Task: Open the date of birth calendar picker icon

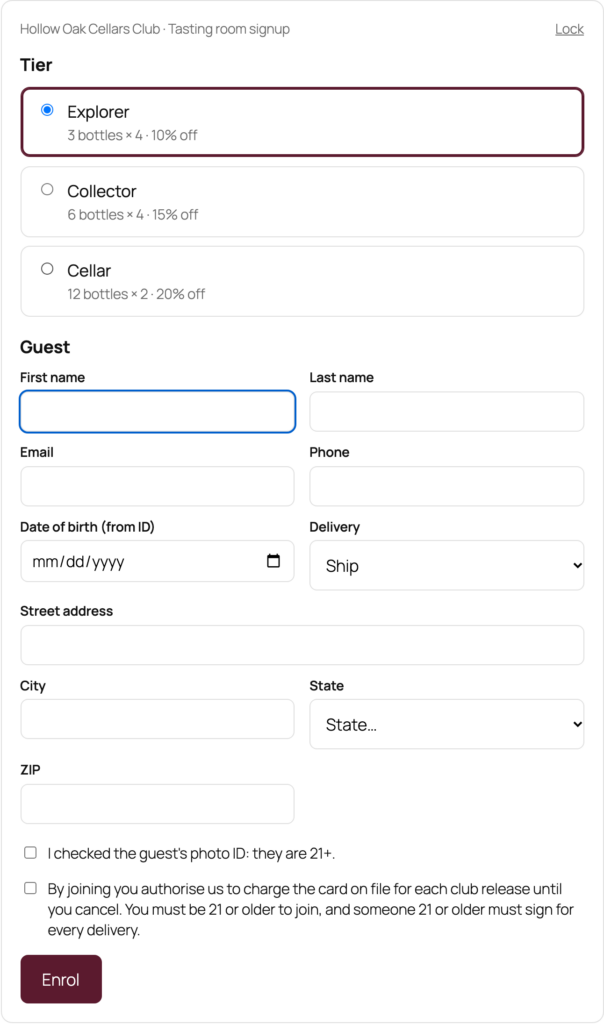Action: point(273,560)
